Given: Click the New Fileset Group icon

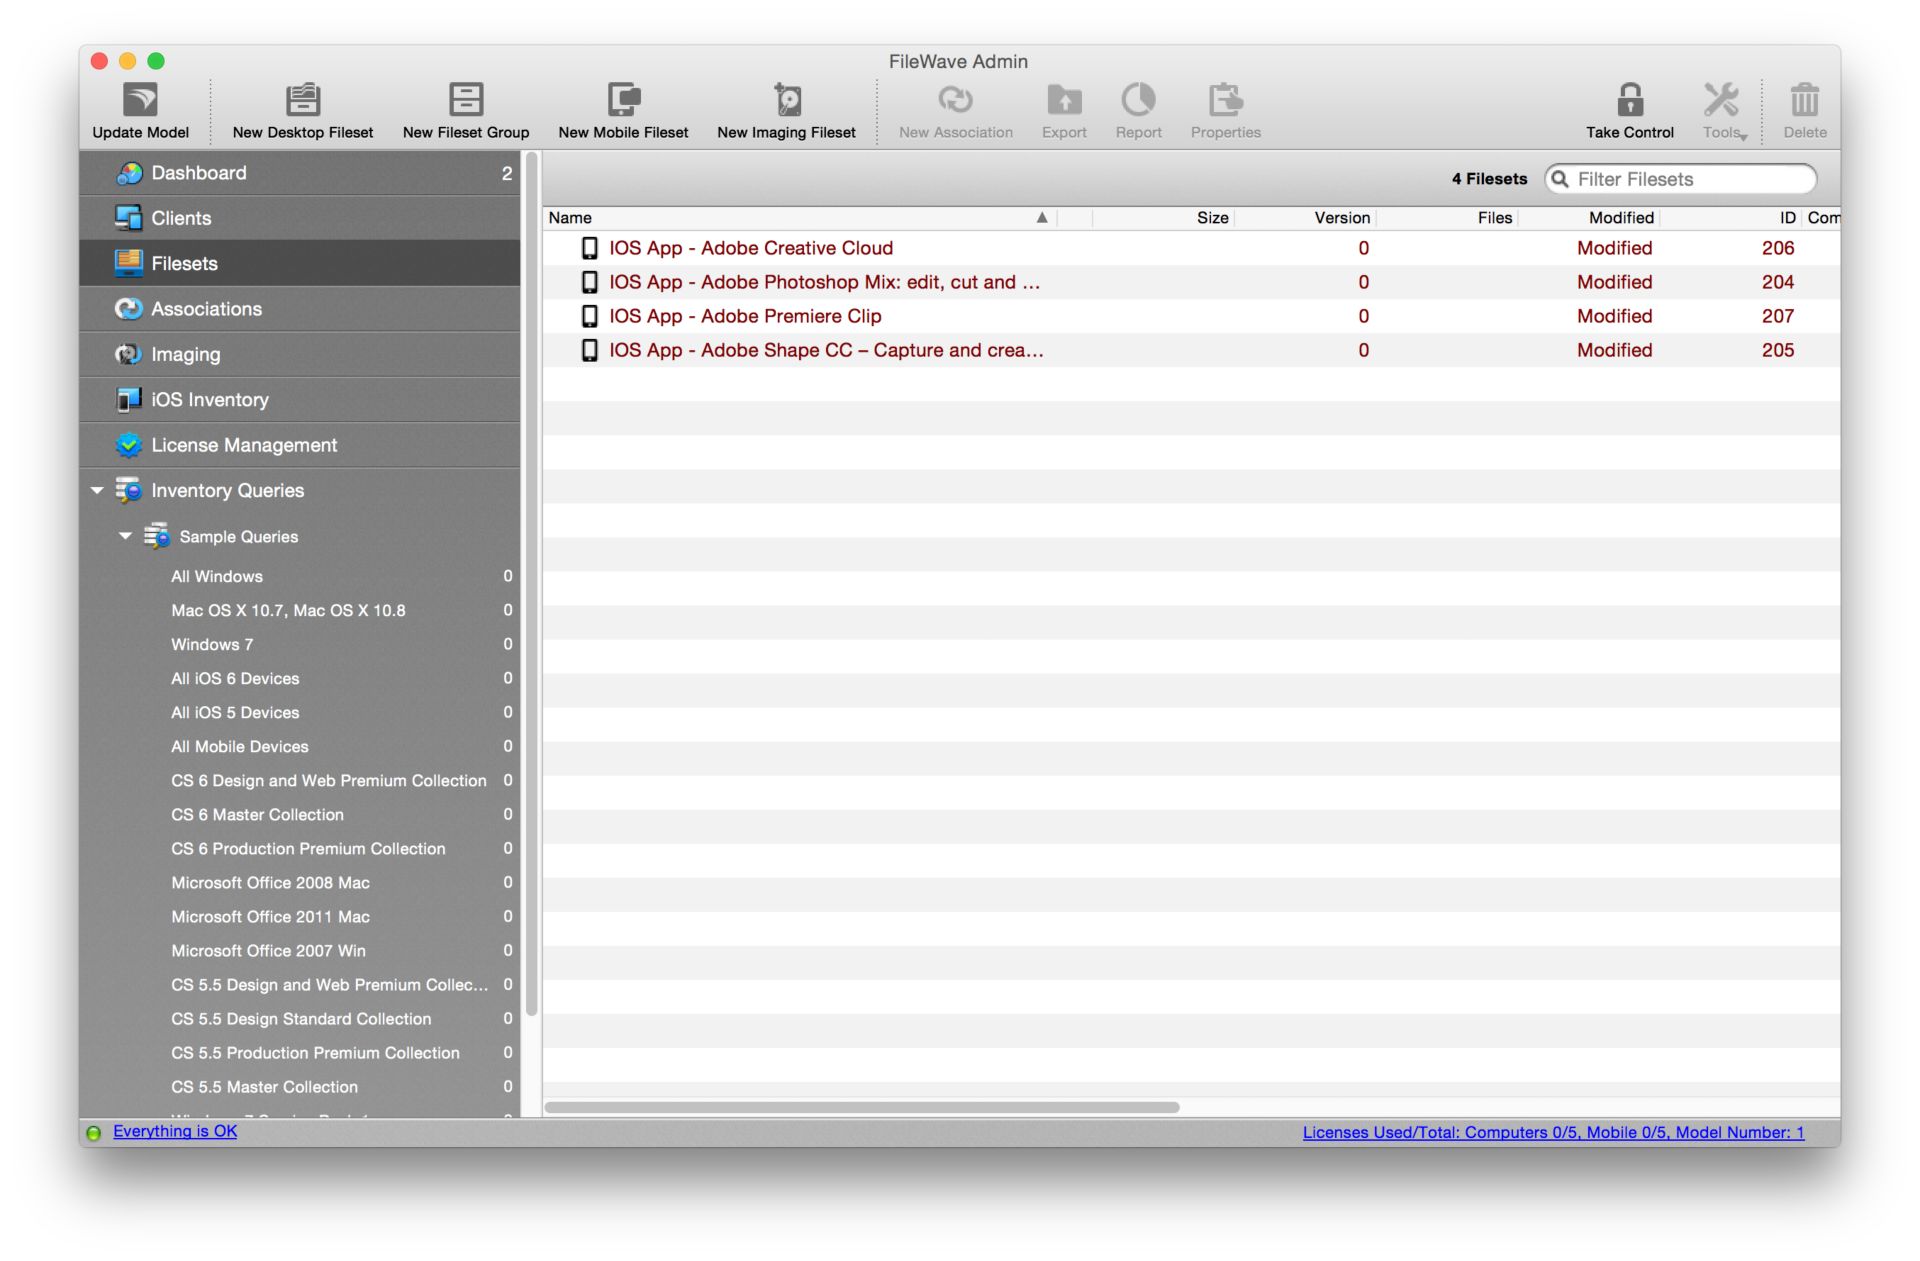Looking at the screenshot, I should (x=465, y=100).
